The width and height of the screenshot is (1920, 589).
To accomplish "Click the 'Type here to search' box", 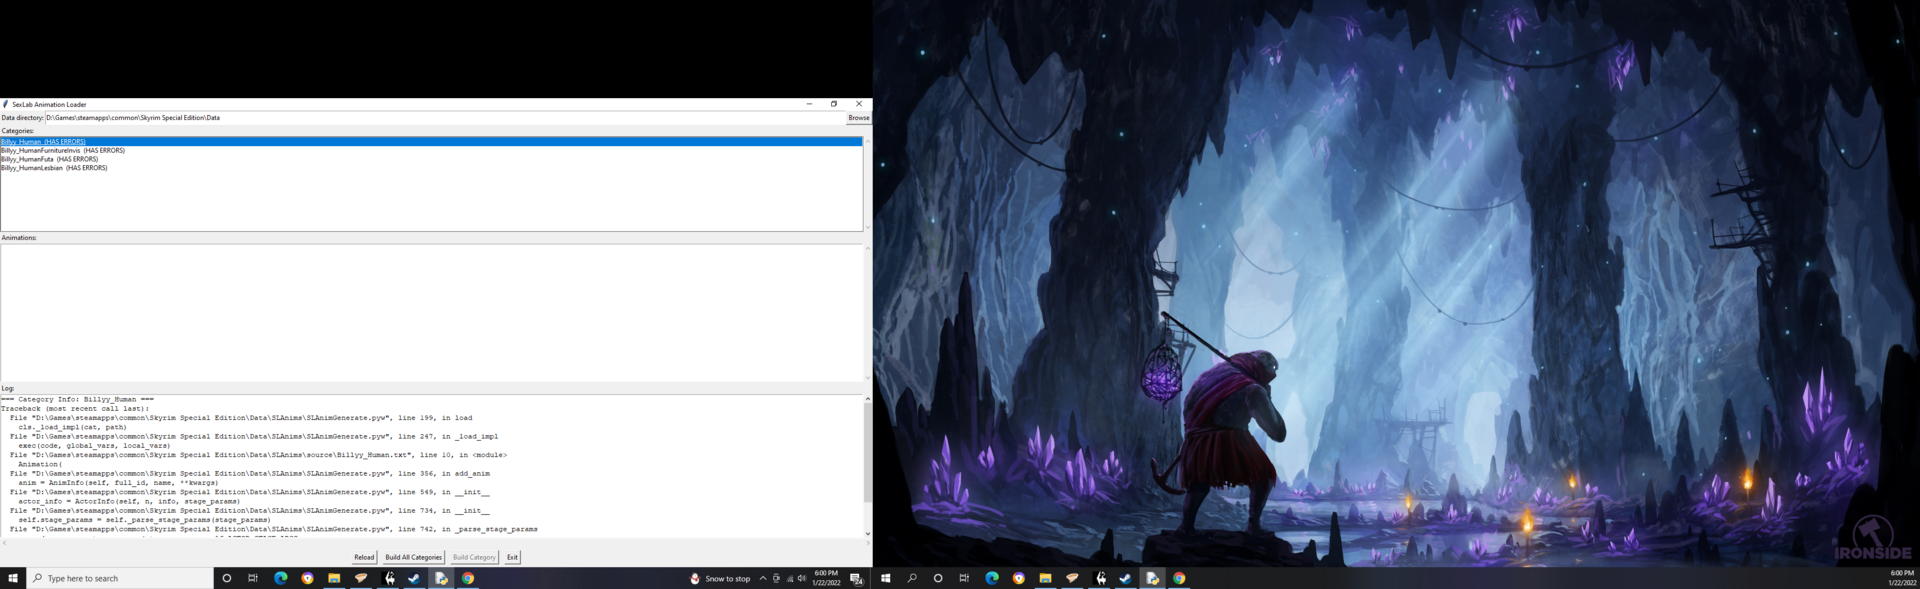I will pyautogui.click(x=120, y=578).
